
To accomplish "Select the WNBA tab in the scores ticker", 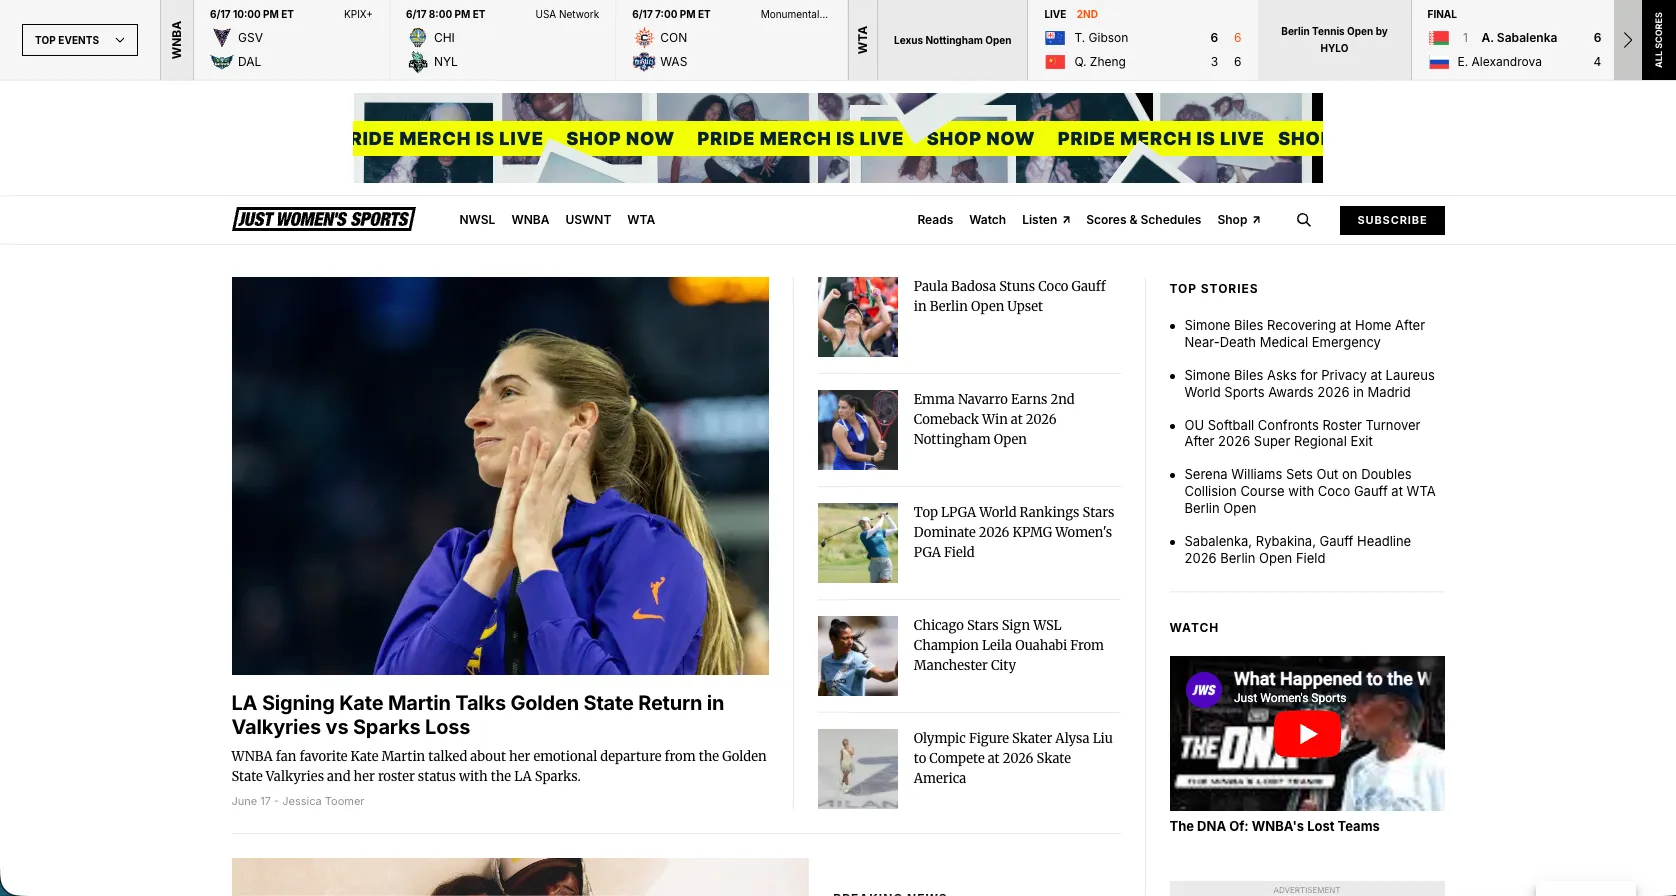I will [x=177, y=40].
